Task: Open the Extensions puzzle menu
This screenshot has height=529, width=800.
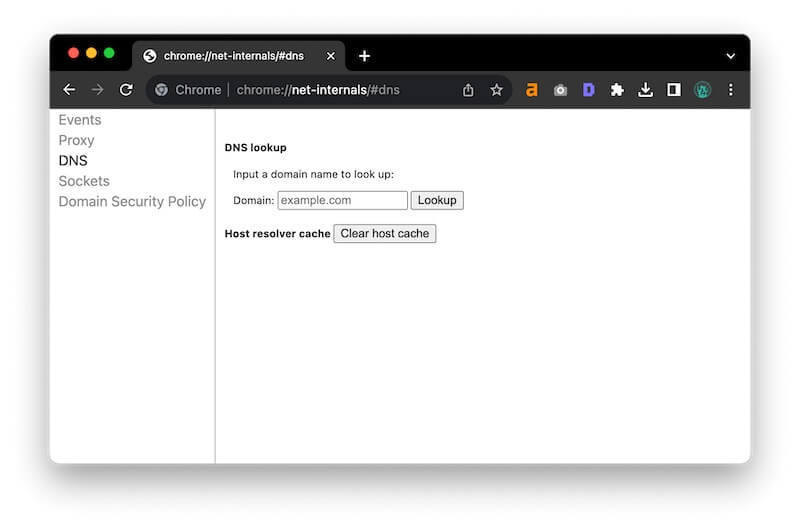Action: pyautogui.click(x=617, y=90)
